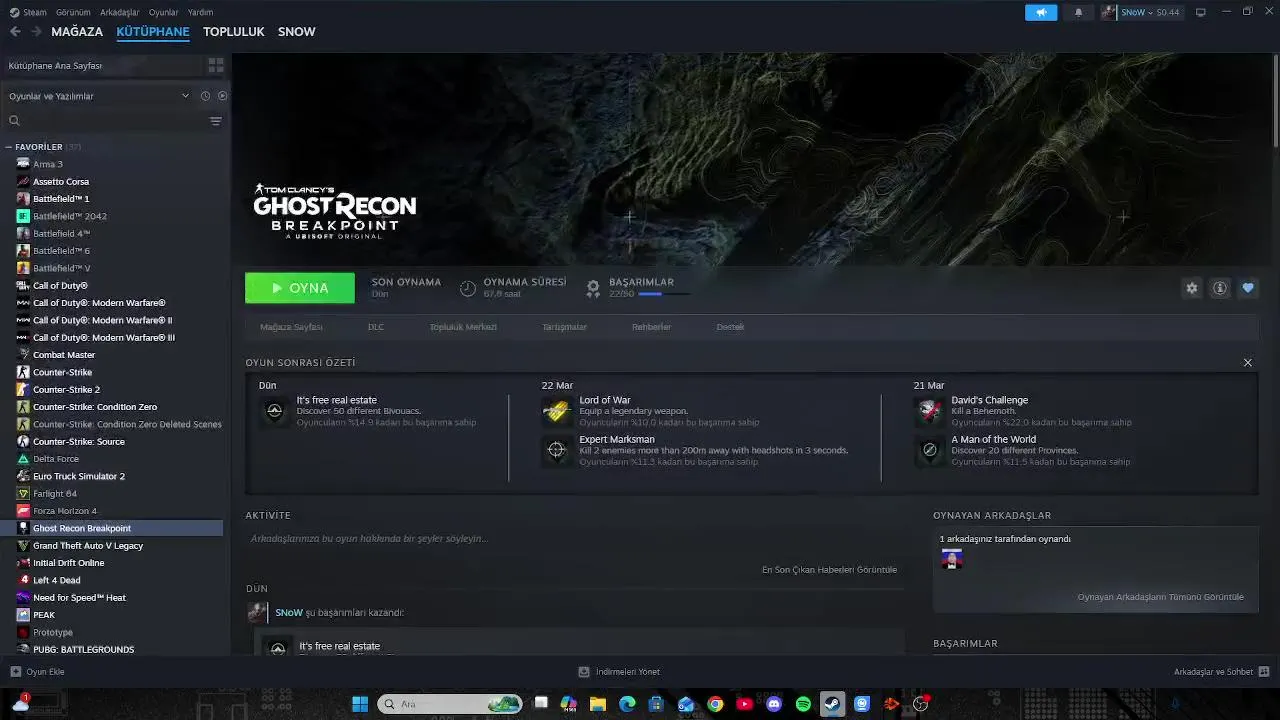Screen dimensions: 1280x720
Task: Click the activity comment input field
Action: [574, 538]
